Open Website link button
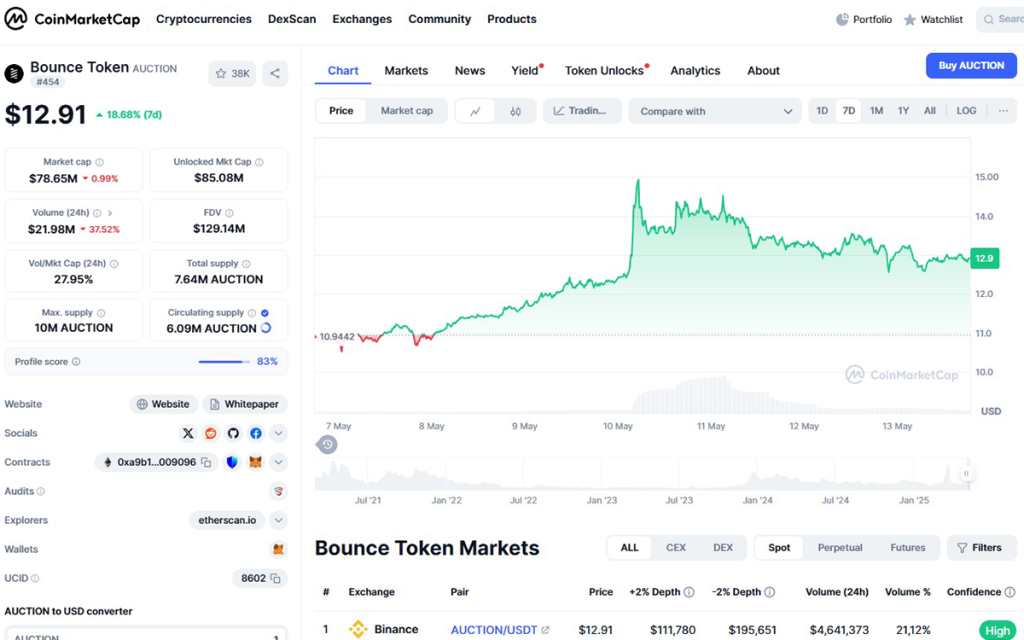The image size is (1024, 640). [163, 404]
